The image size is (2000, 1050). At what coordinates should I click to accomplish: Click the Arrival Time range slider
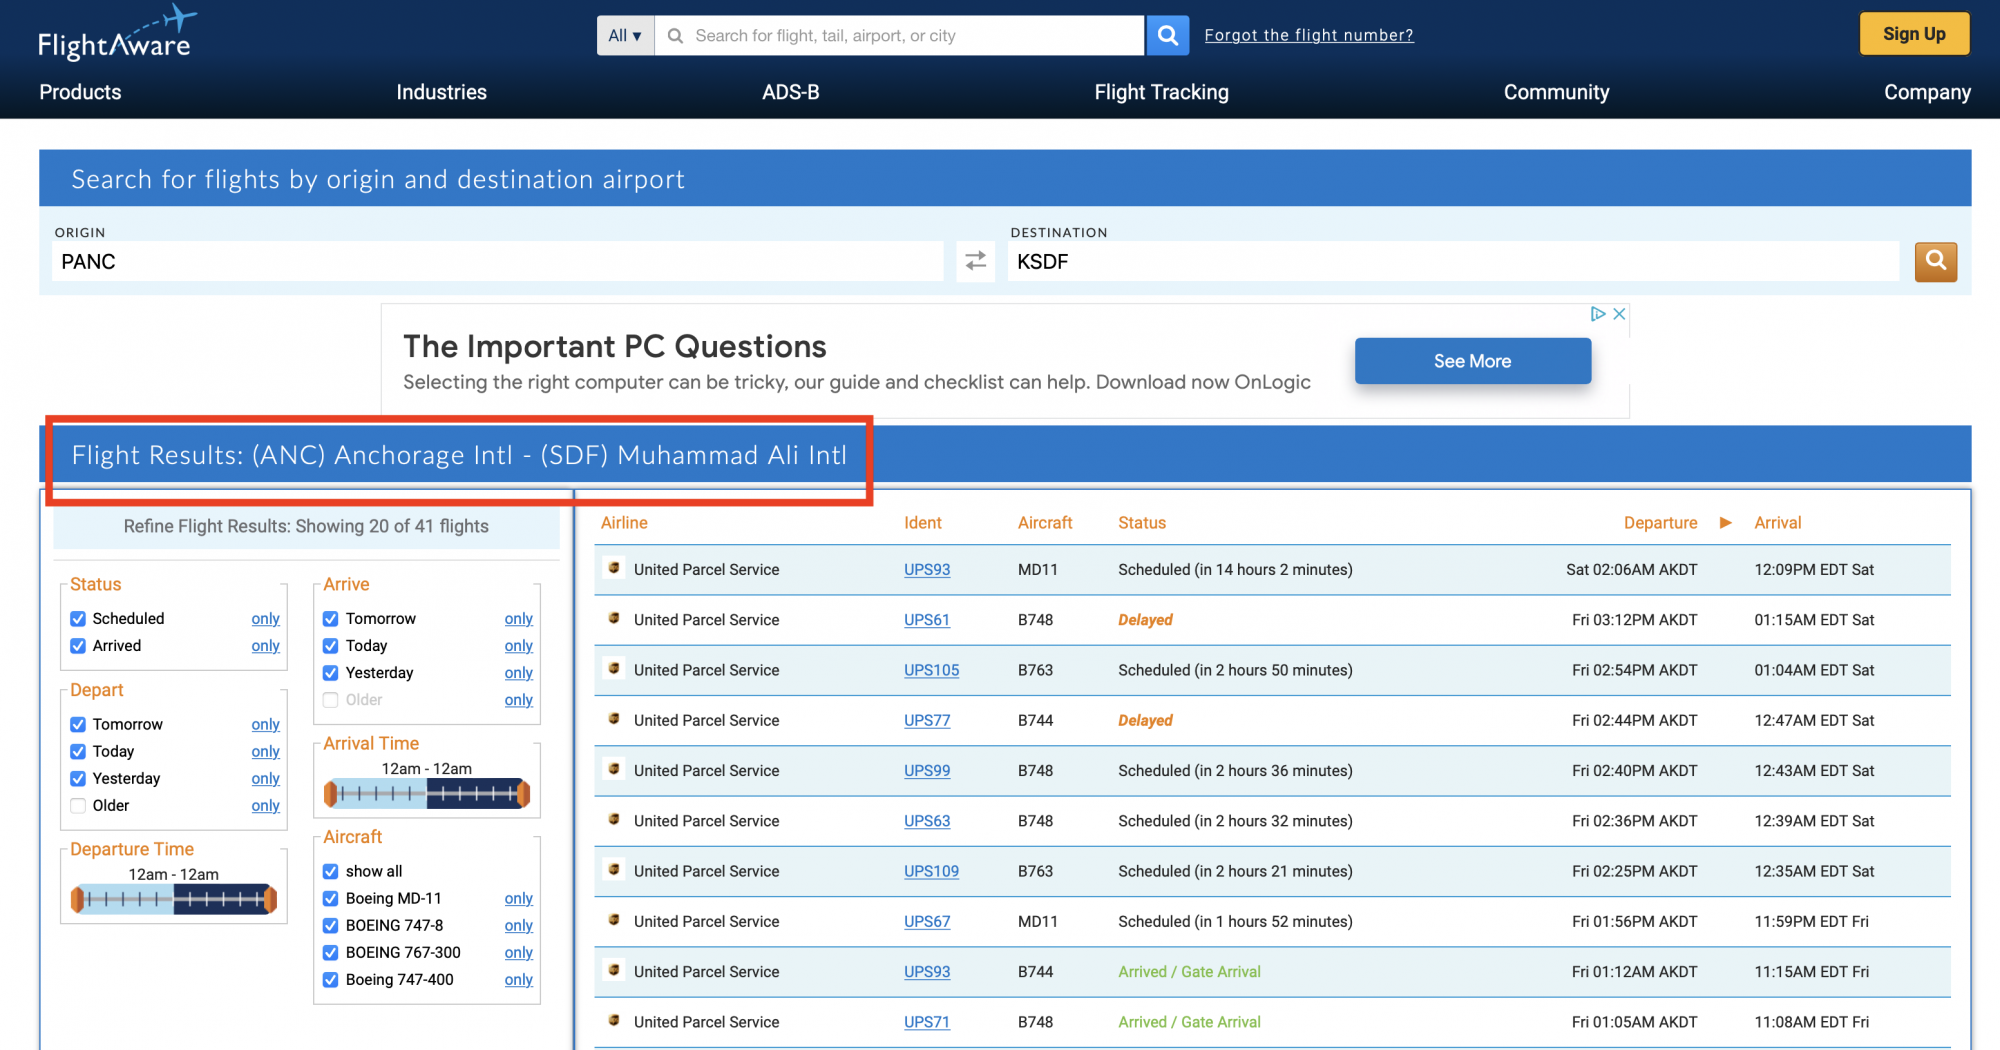pyautogui.click(x=427, y=794)
